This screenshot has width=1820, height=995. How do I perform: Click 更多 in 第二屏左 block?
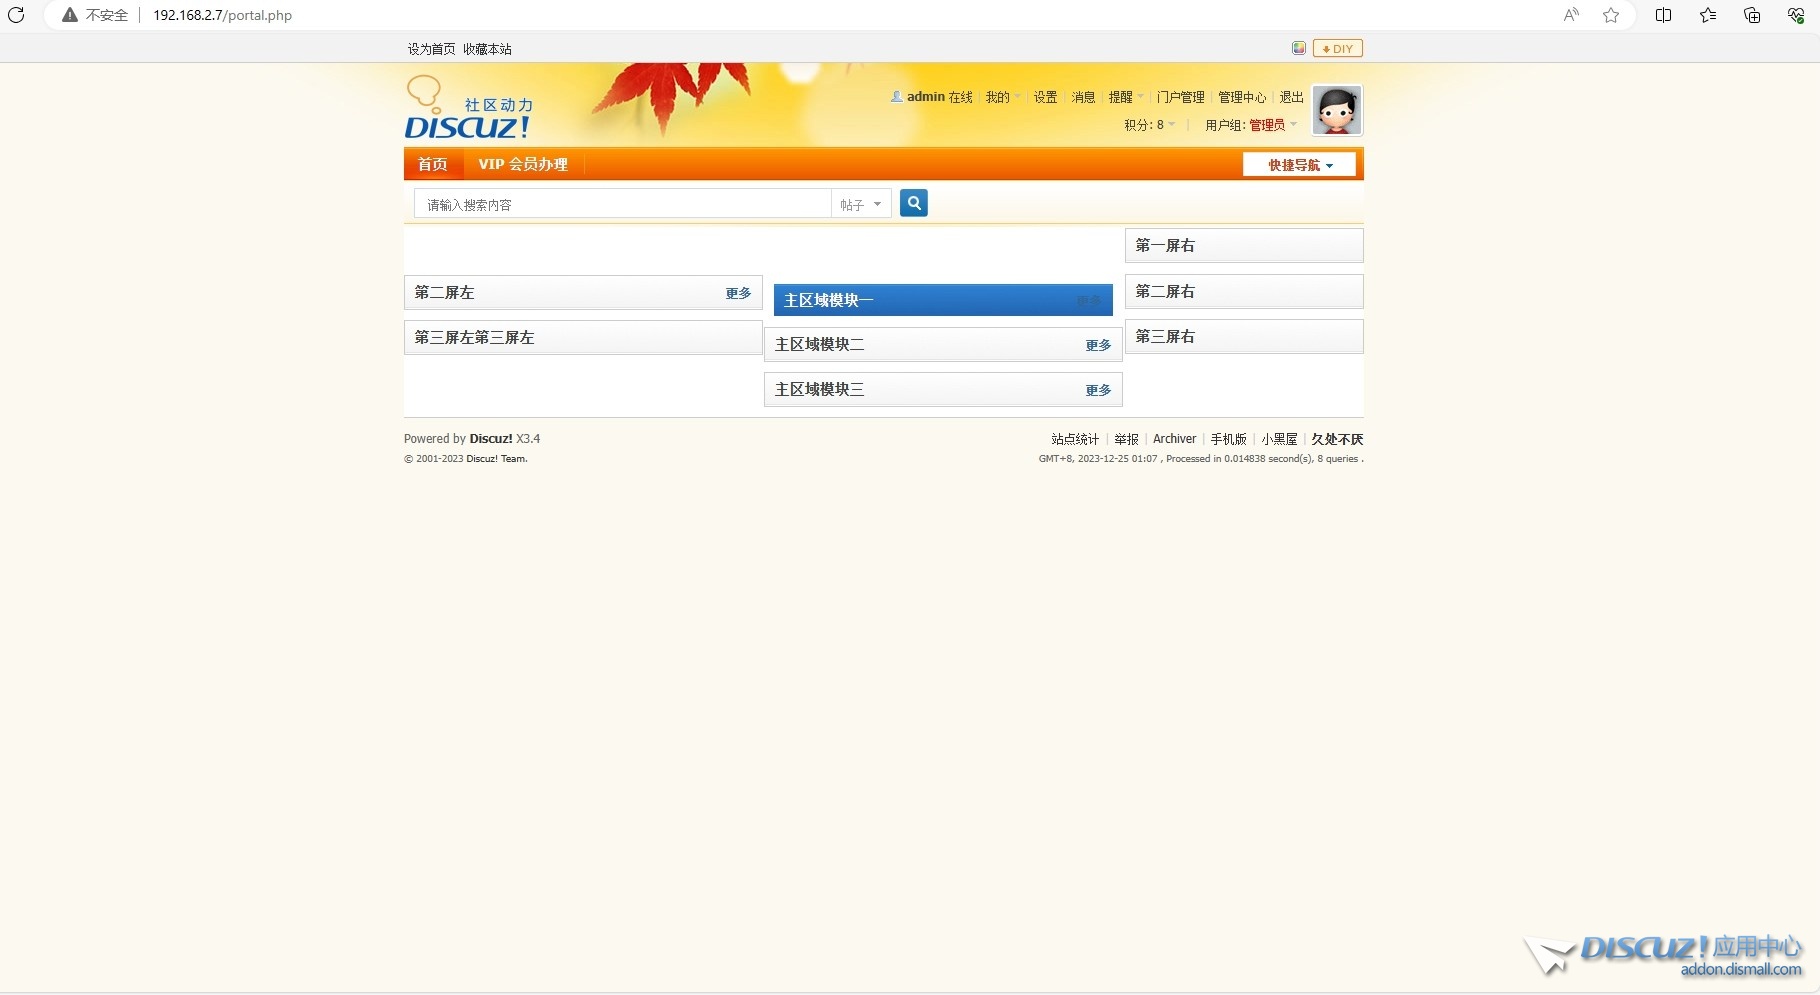738,293
